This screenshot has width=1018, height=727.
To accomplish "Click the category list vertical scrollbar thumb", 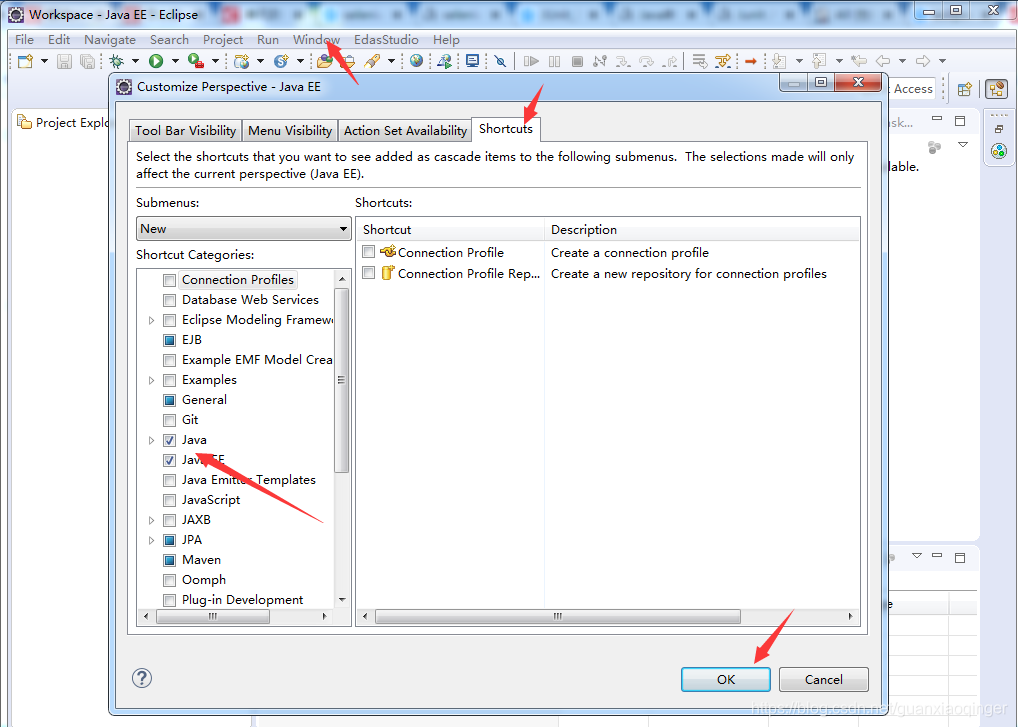I will pyautogui.click(x=341, y=380).
